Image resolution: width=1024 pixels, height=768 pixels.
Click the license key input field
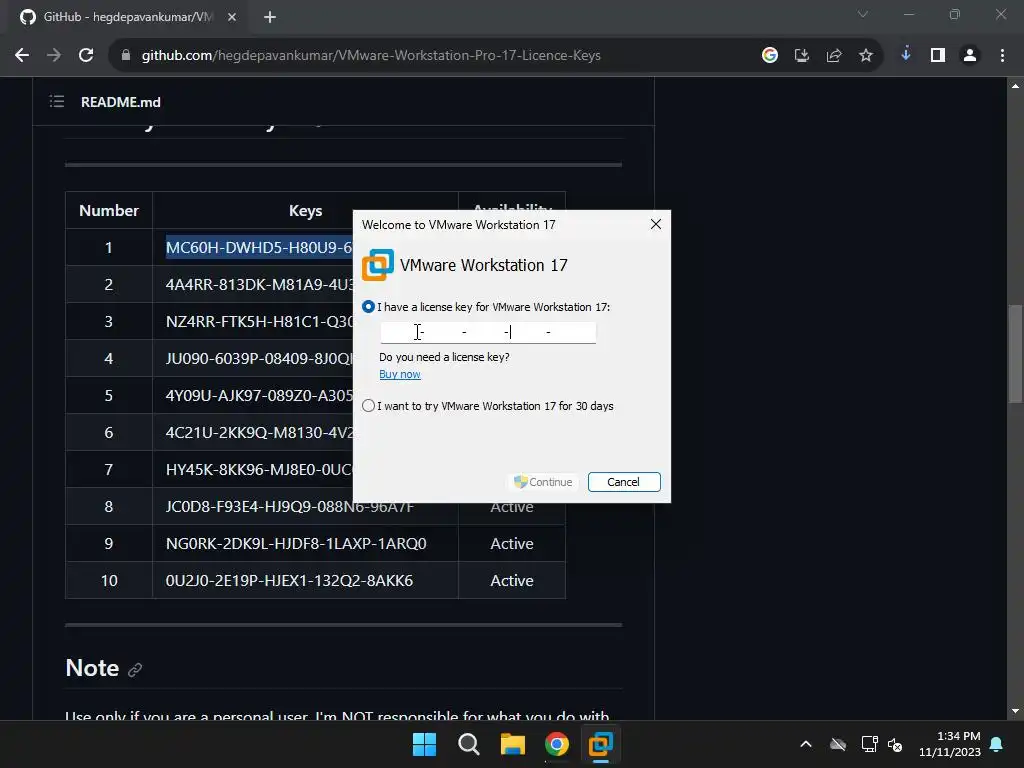488,332
